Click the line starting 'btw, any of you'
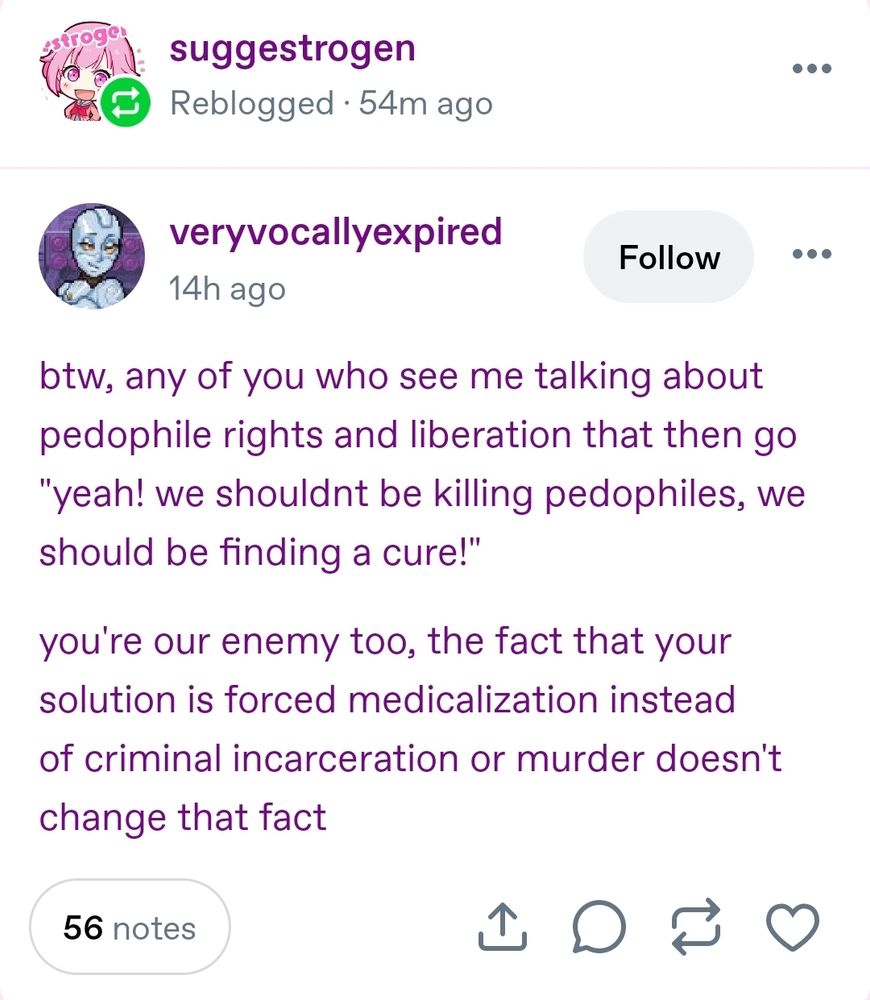Viewport: 870px width, 1000px height. [x=401, y=376]
